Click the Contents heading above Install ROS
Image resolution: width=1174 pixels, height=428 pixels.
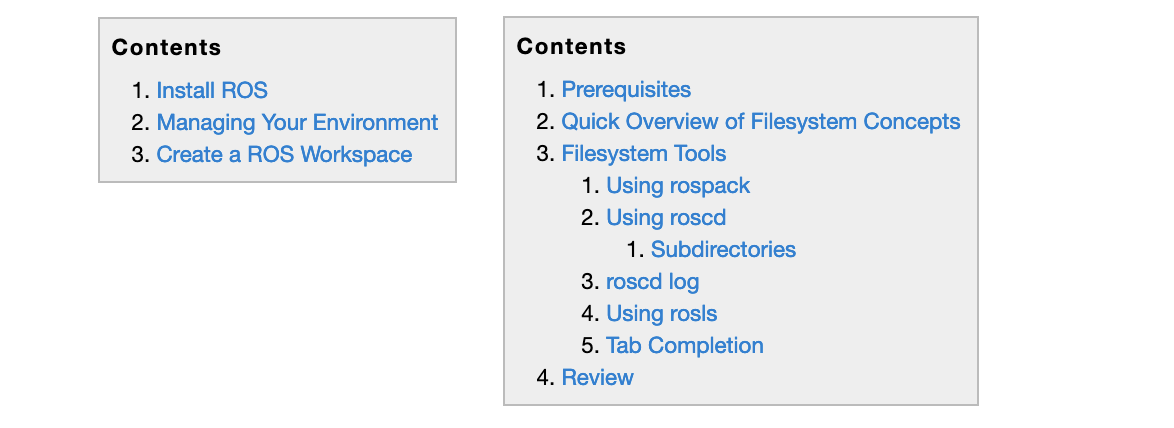click(x=166, y=48)
